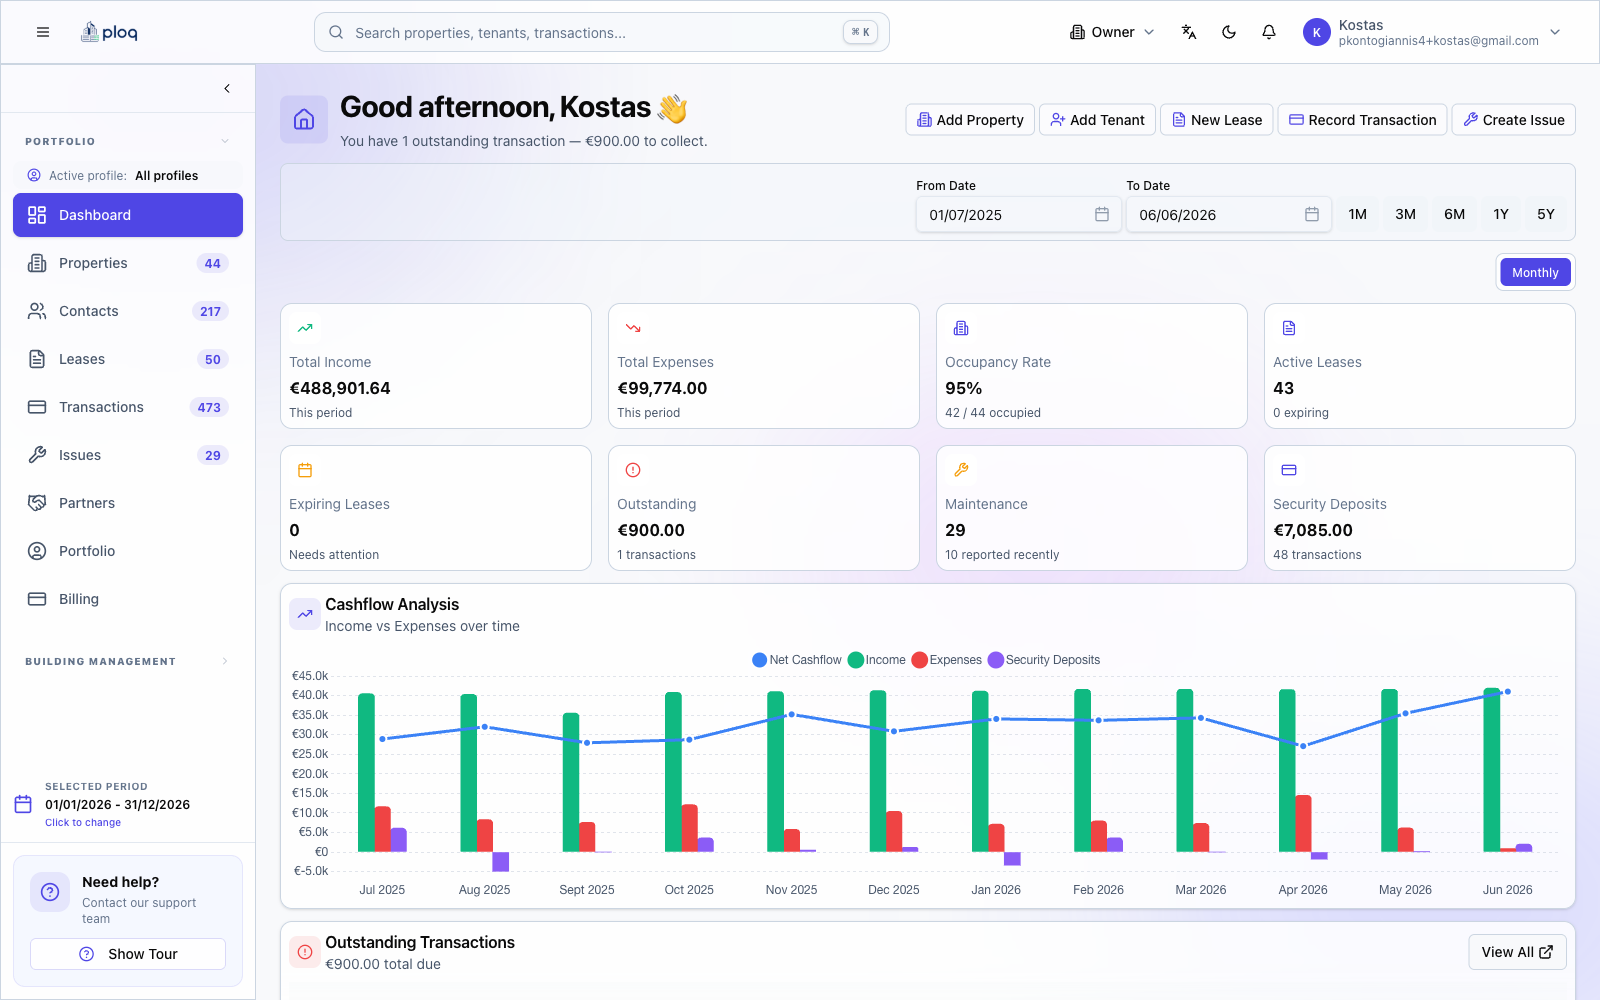Select the 3M range preset
This screenshot has height=1000, width=1600.
pos(1405,214)
